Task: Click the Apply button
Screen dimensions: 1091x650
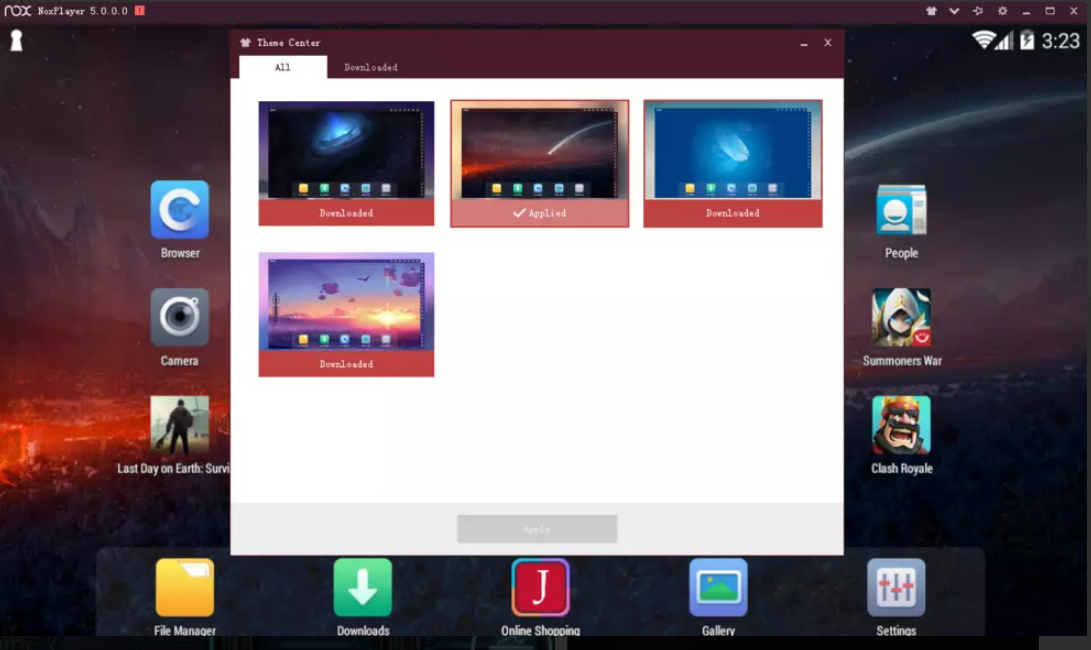Action: [537, 529]
